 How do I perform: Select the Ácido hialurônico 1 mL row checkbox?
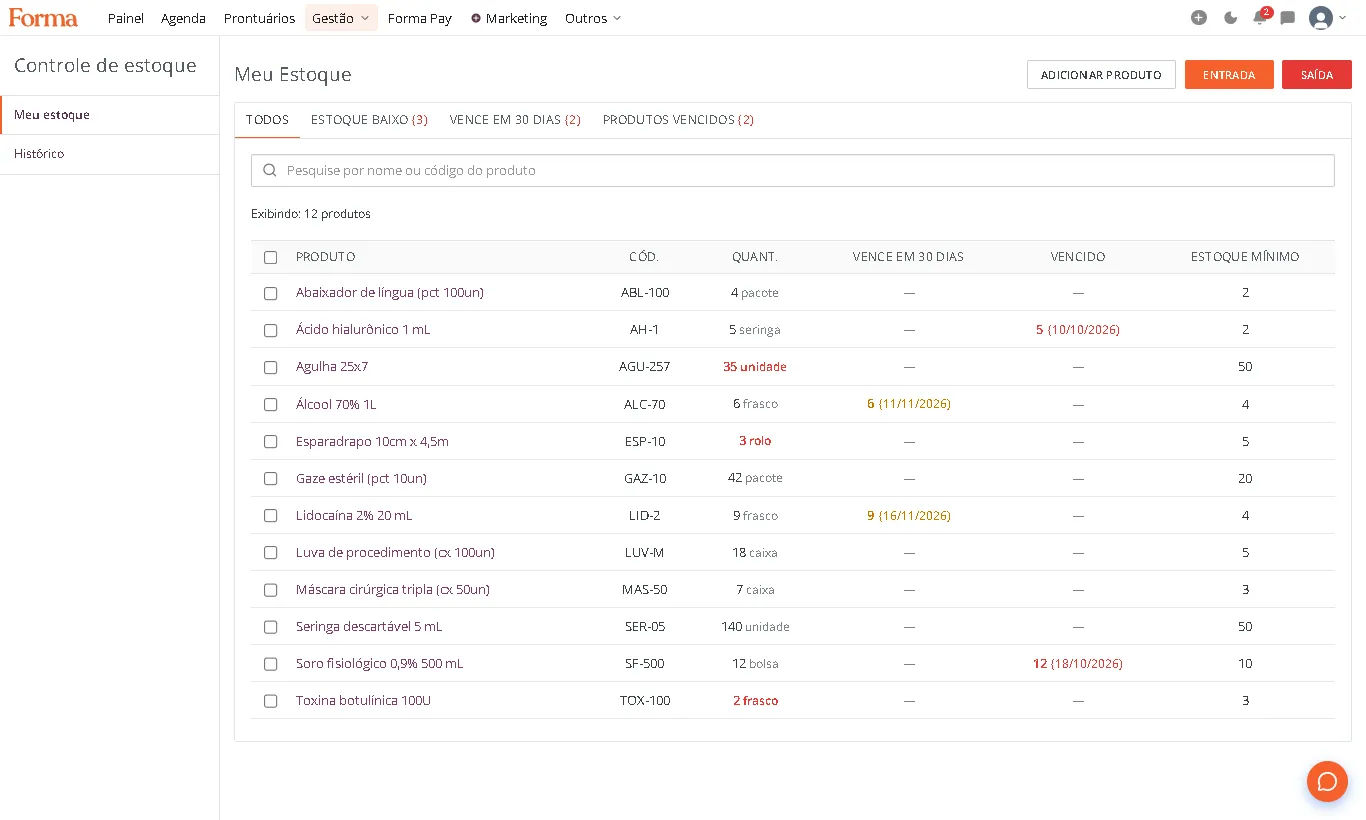(x=270, y=330)
